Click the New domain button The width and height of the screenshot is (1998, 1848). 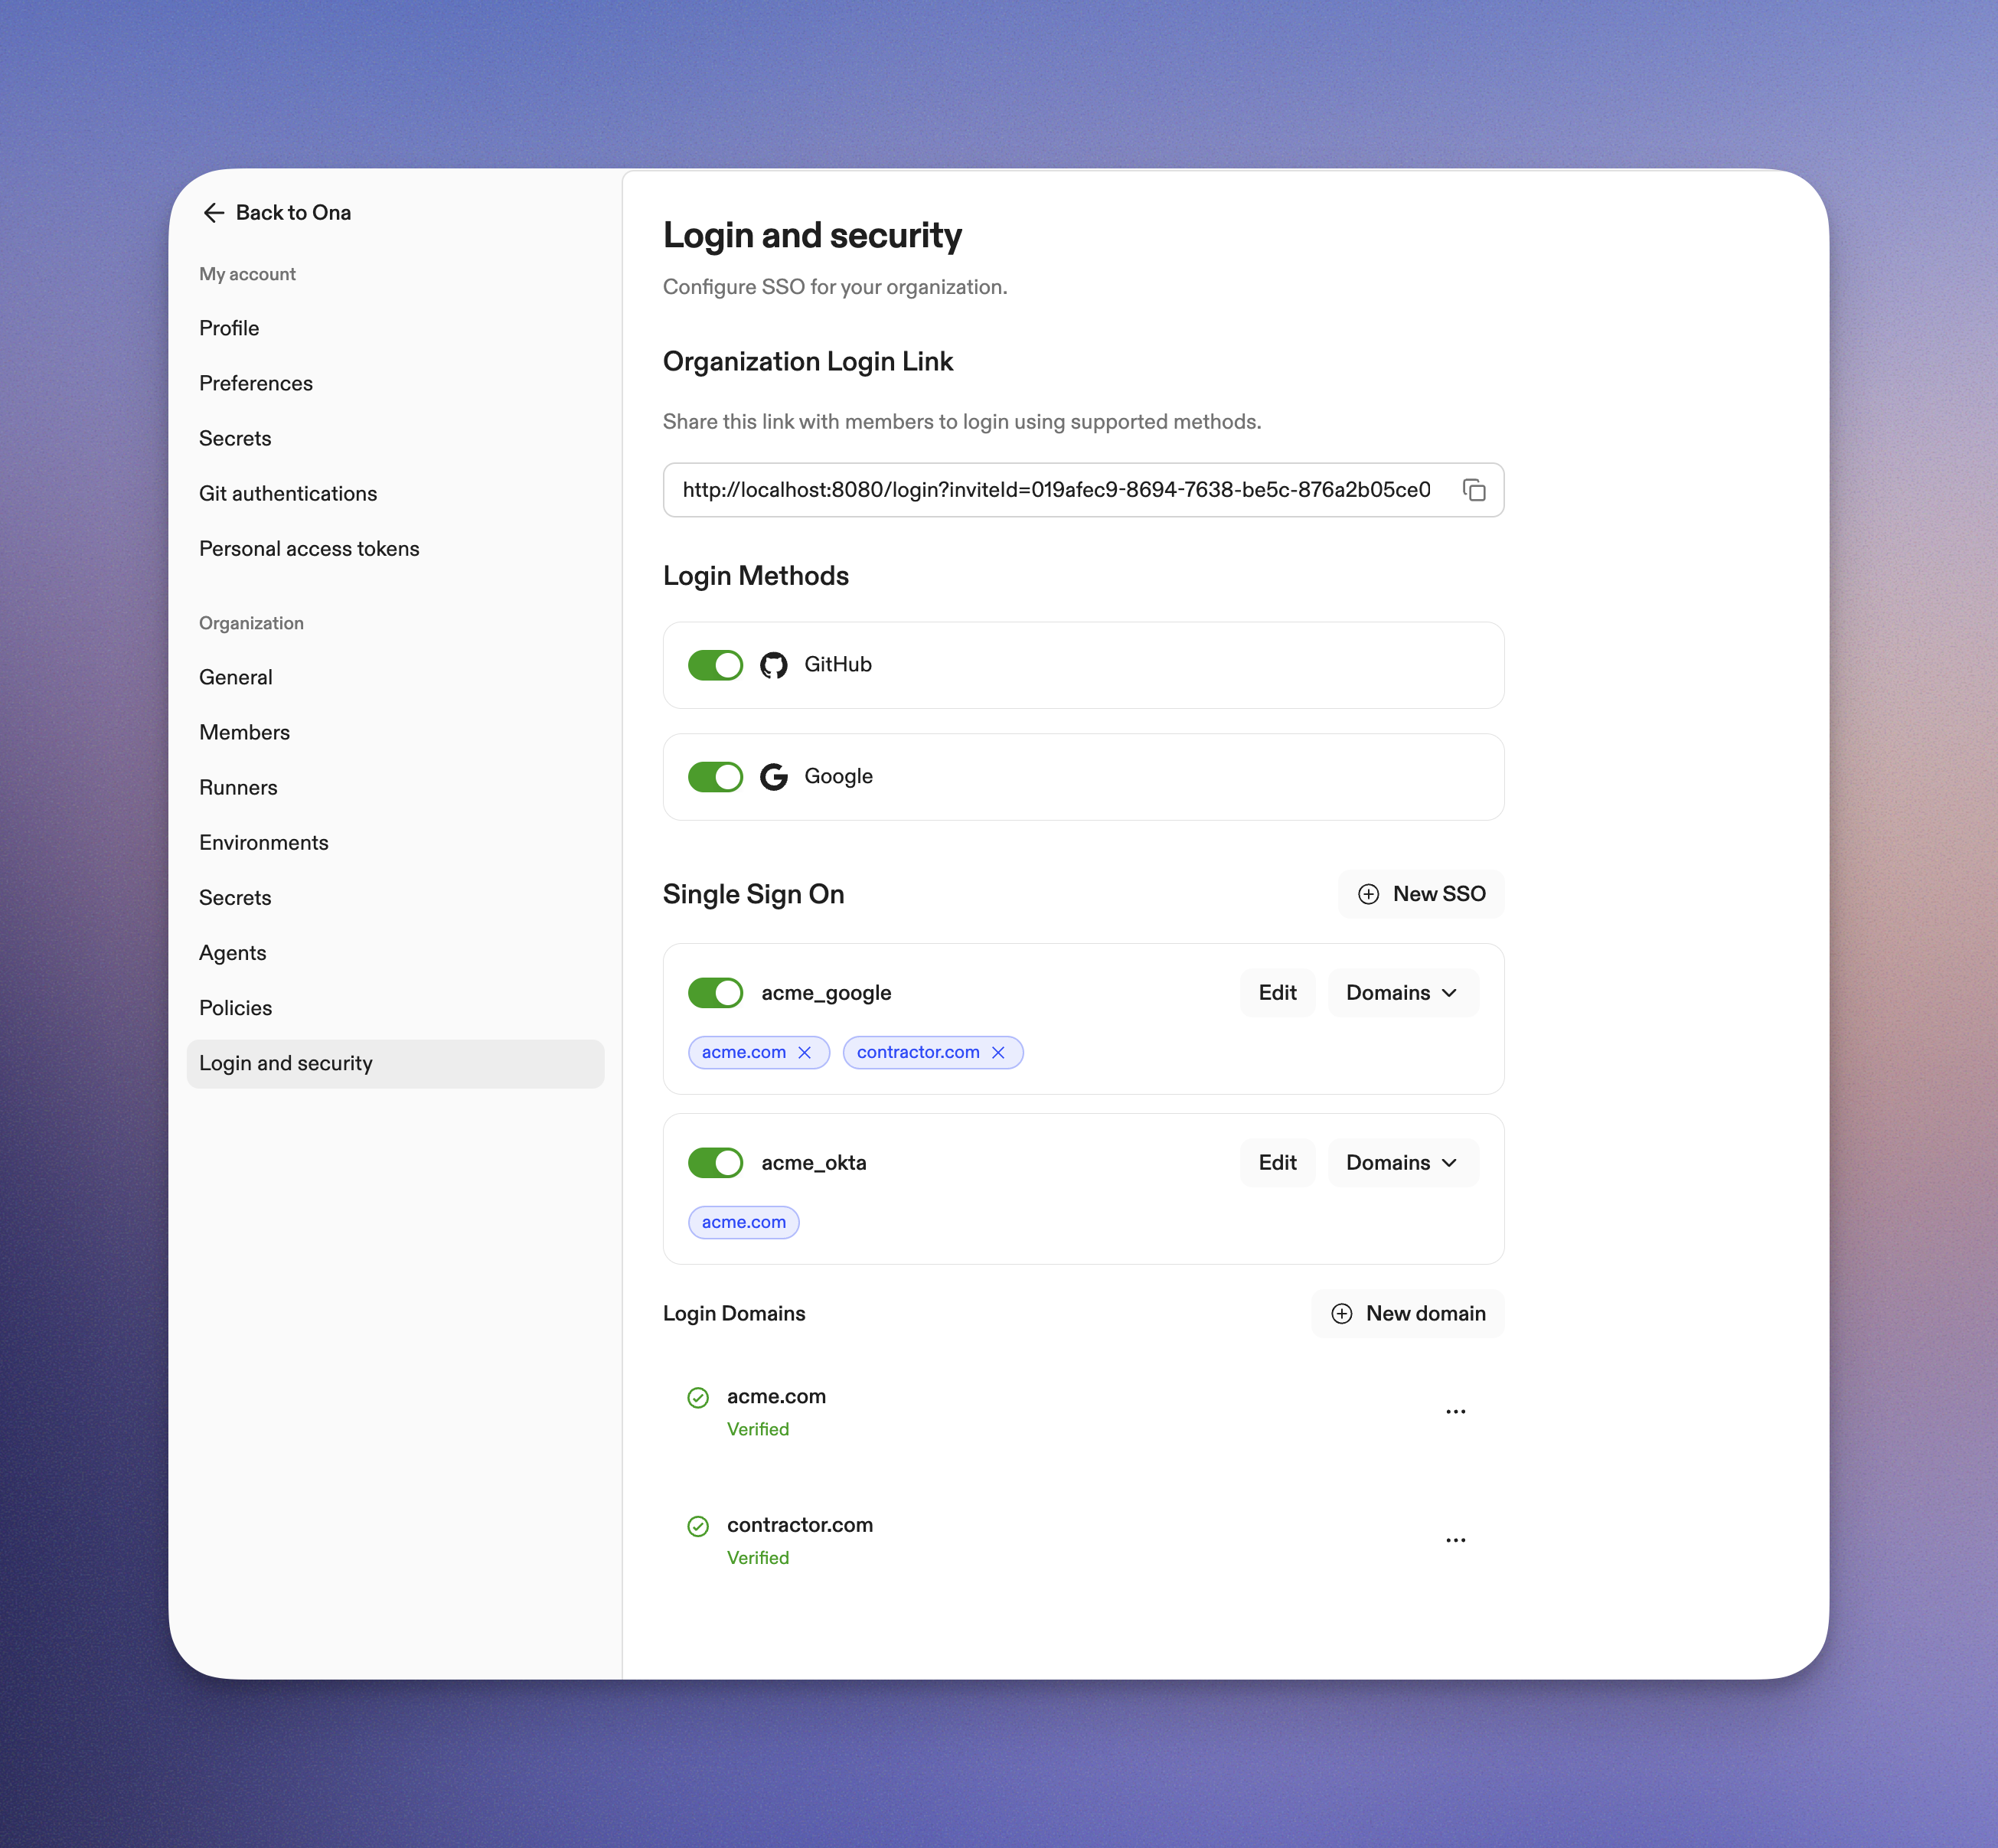pos(1407,1313)
